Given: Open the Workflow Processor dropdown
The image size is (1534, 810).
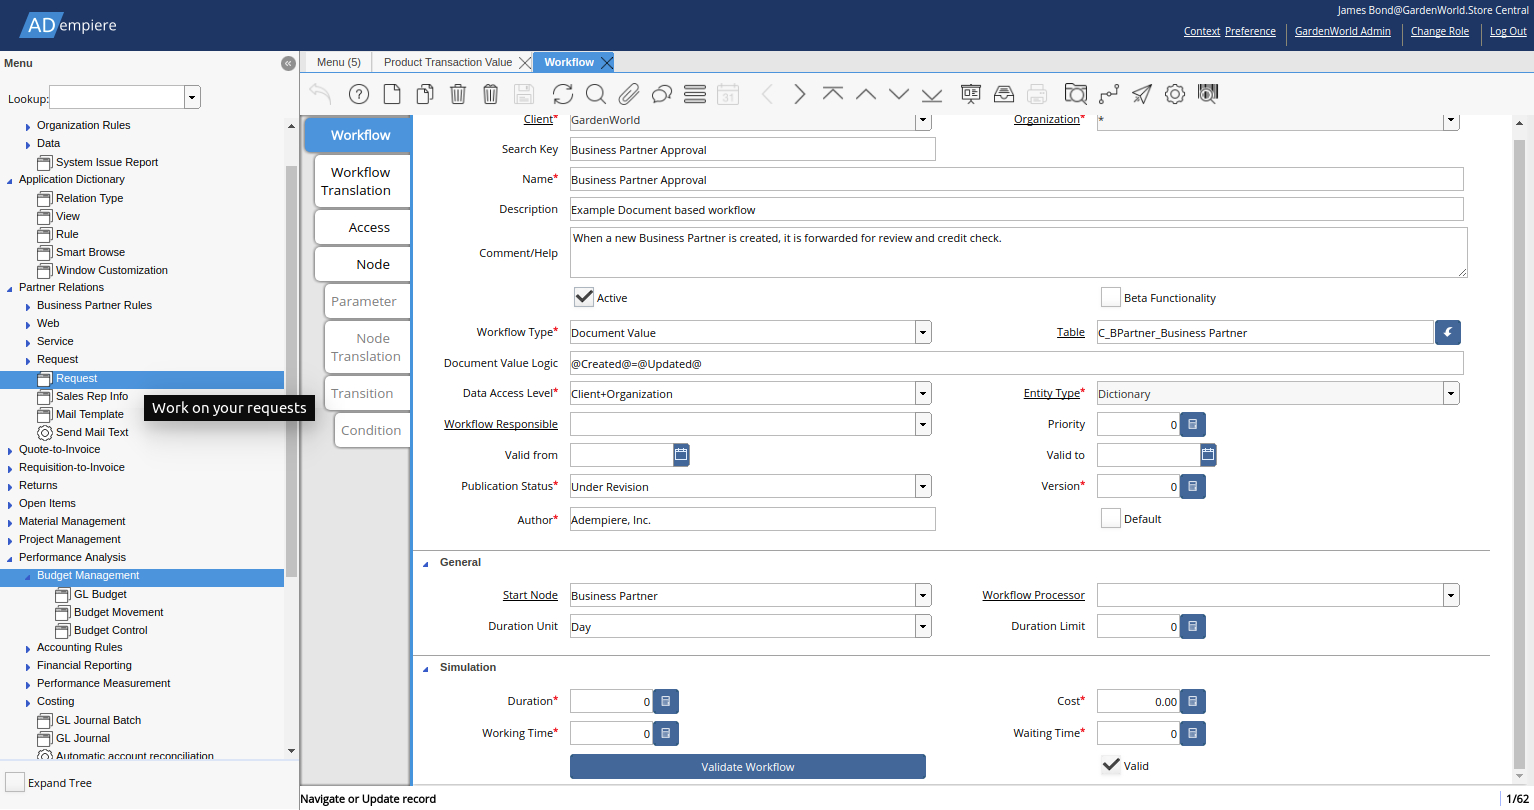Looking at the screenshot, I should (1451, 596).
